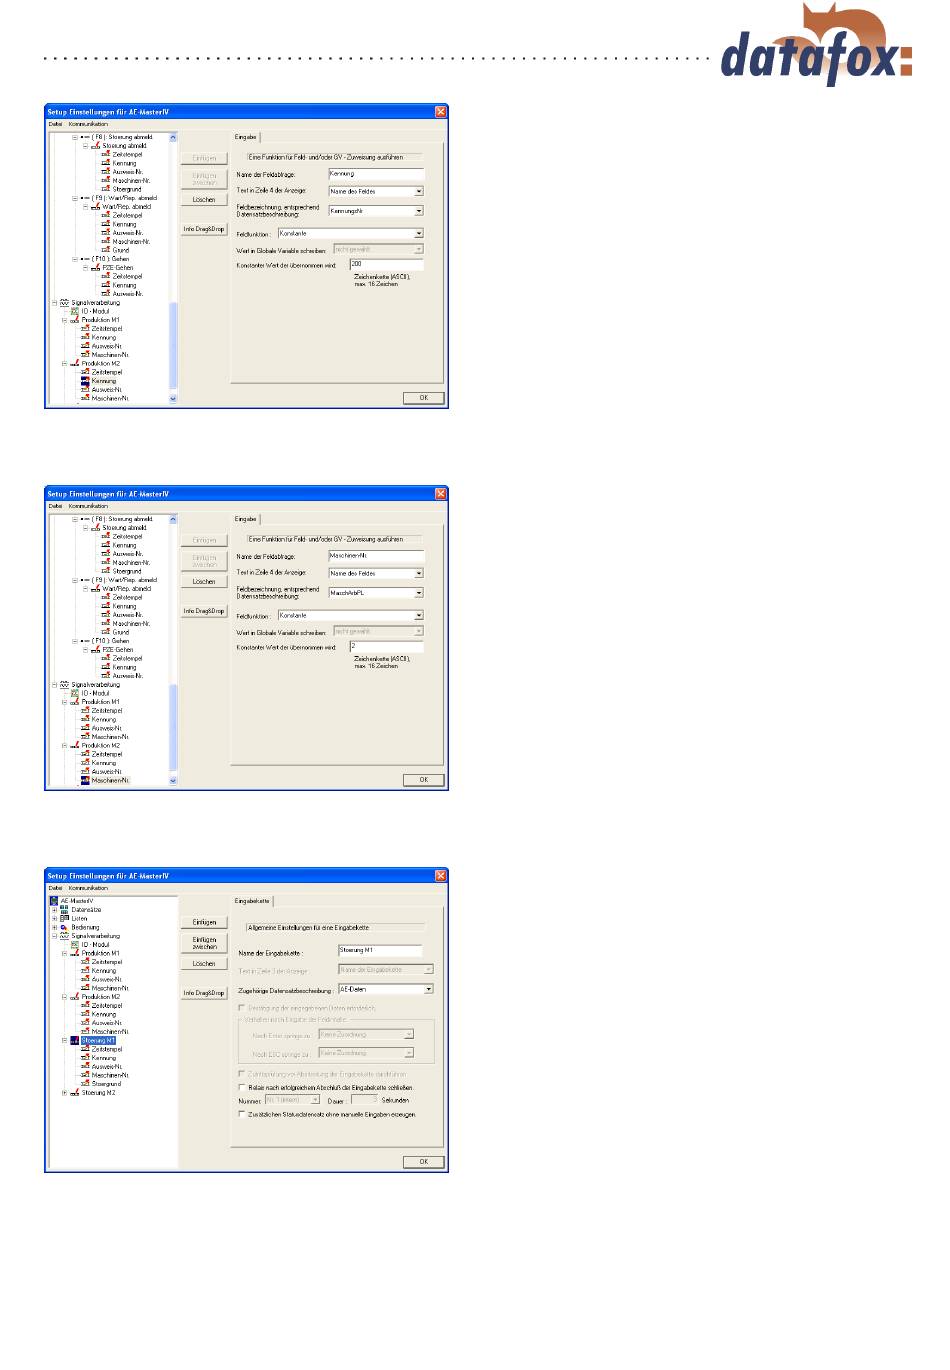Click Dauer seconds field in bottom dialog
The width and height of the screenshot is (950, 1370).
(x=364, y=1100)
